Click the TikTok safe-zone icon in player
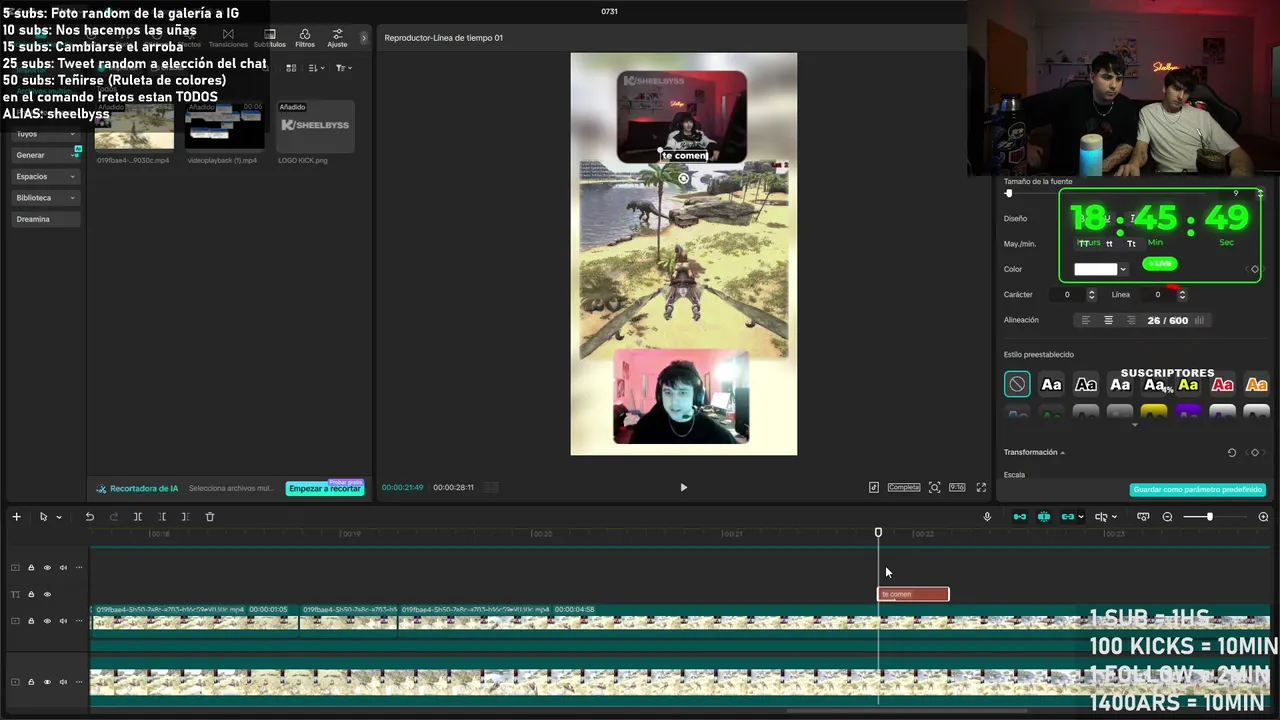Screen dimensions: 1280x720 [874, 487]
